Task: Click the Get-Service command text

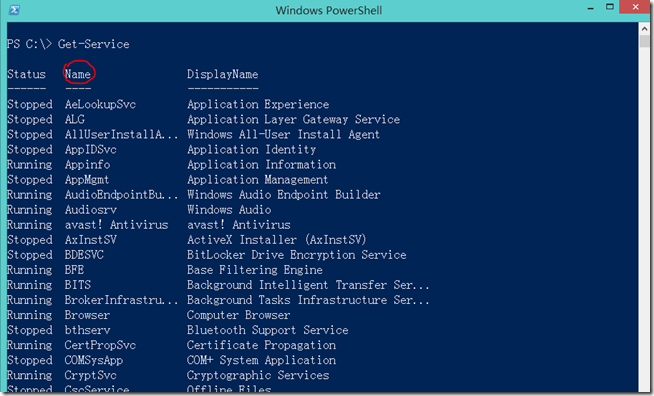Action: pyautogui.click(x=93, y=44)
